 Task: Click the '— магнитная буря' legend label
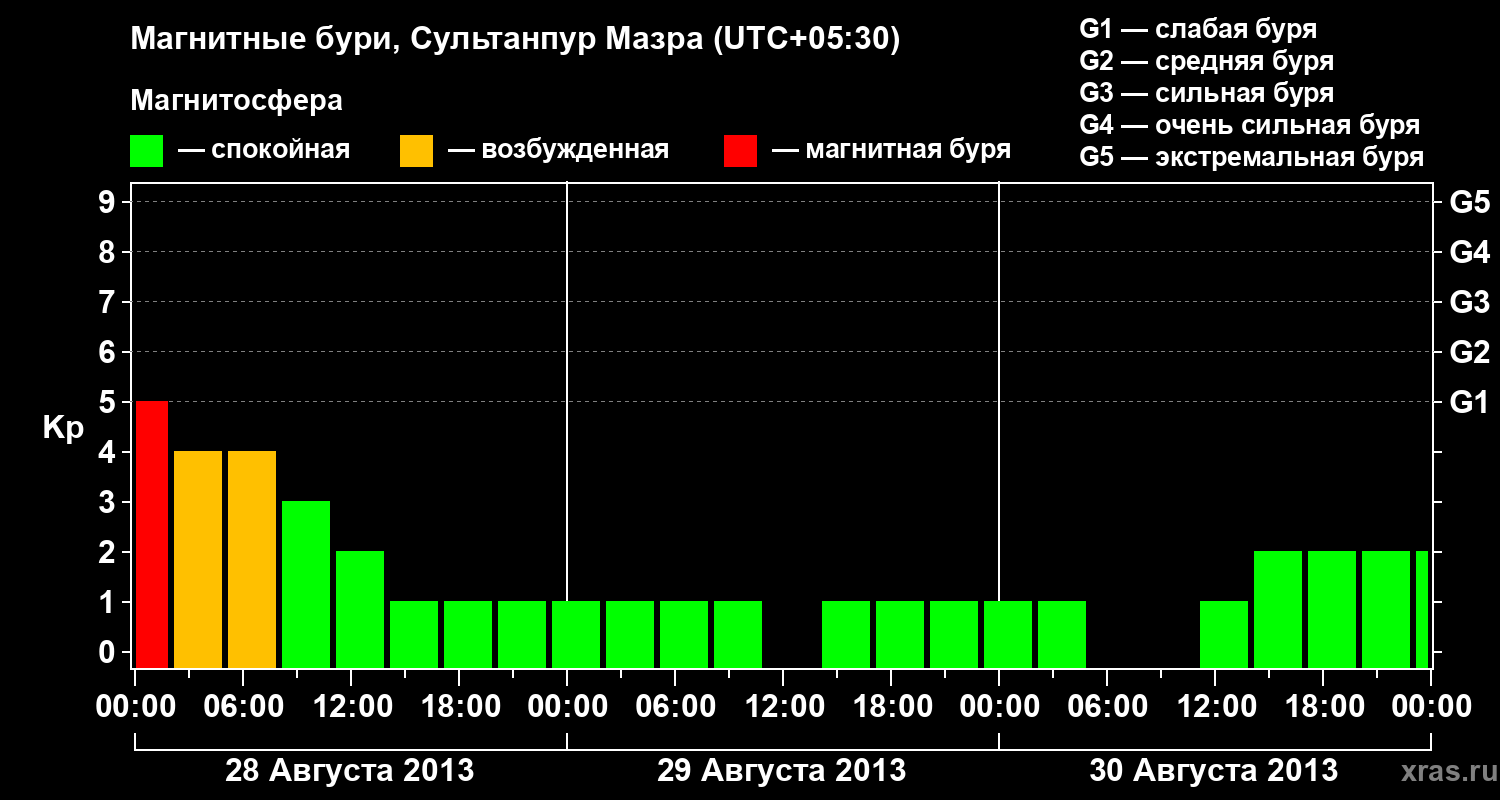pyautogui.click(x=892, y=150)
